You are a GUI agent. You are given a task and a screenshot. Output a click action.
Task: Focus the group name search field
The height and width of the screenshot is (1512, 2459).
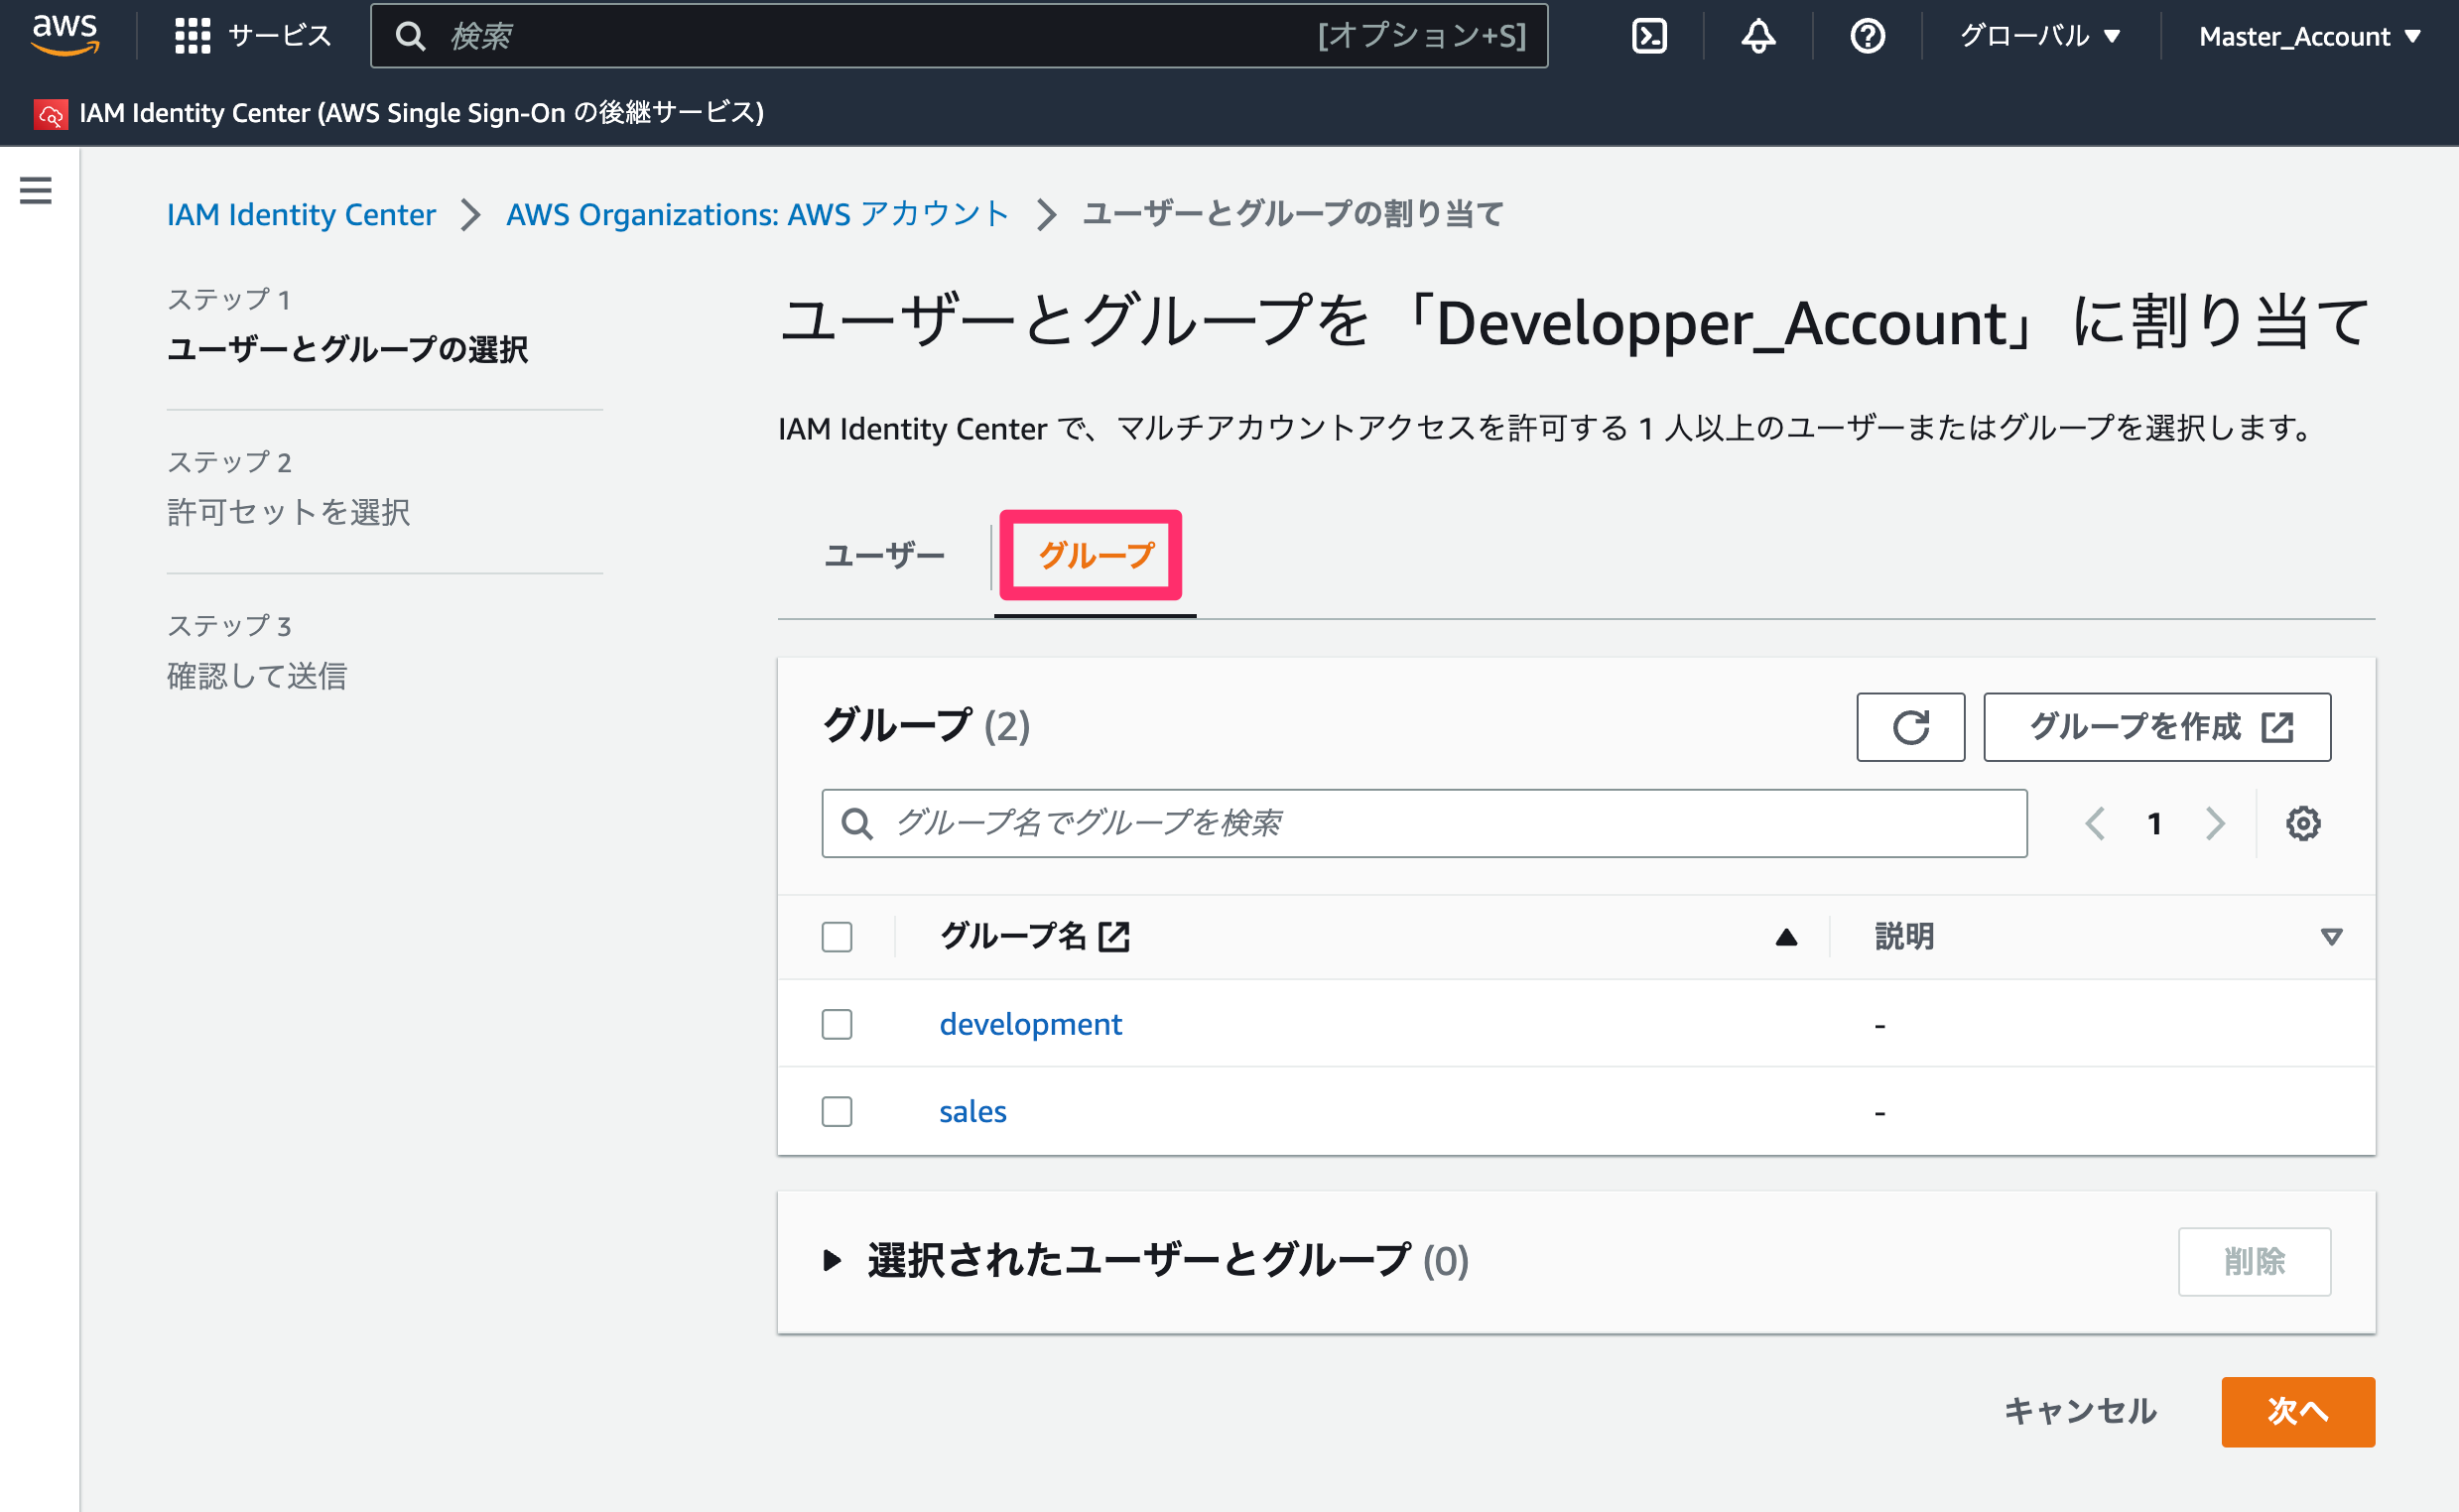tap(1424, 823)
